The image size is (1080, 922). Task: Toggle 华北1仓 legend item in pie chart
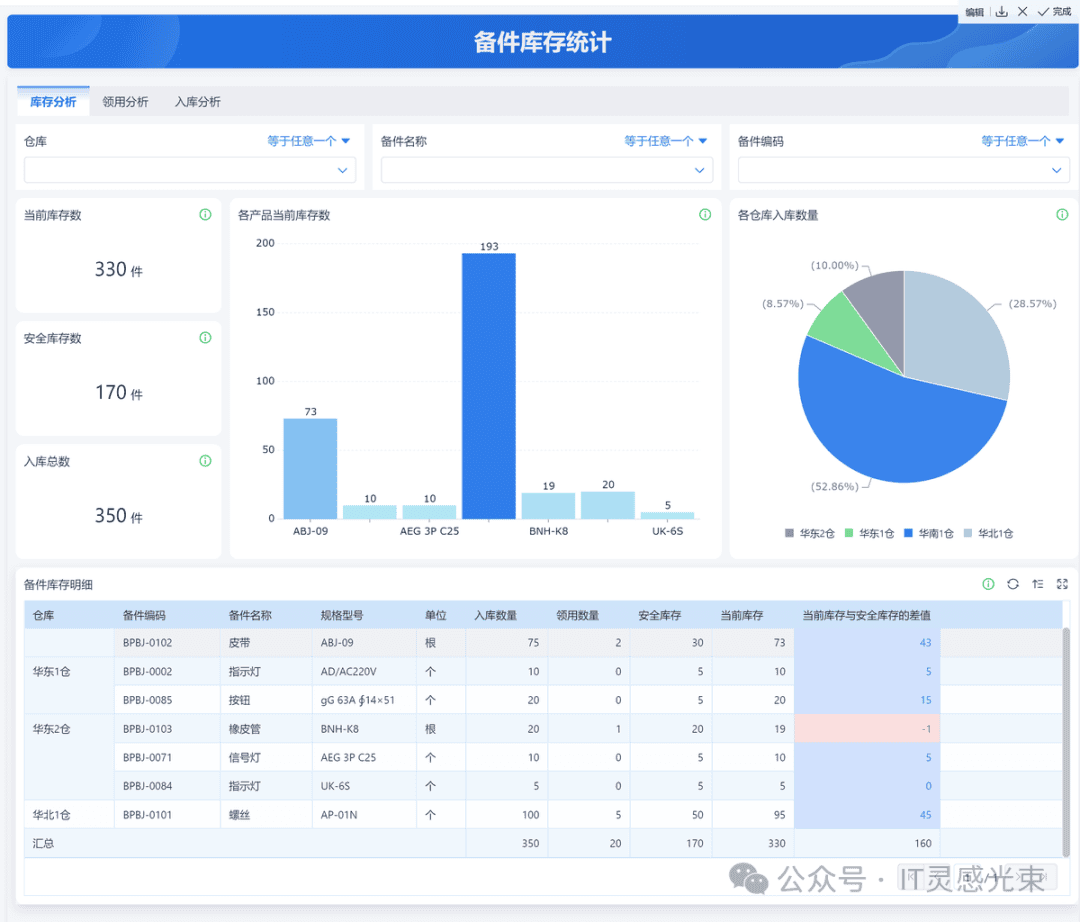(x=988, y=533)
